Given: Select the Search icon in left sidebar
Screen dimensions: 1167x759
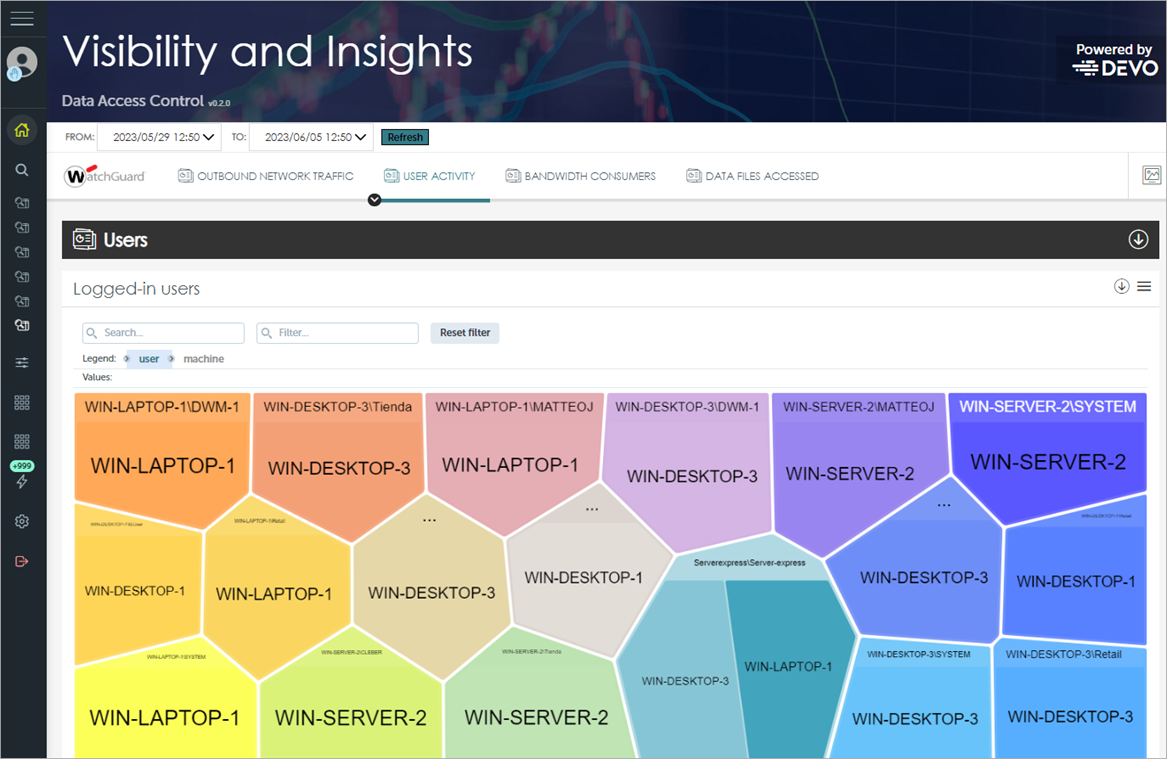Looking at the screenshot, I should 21,169.
